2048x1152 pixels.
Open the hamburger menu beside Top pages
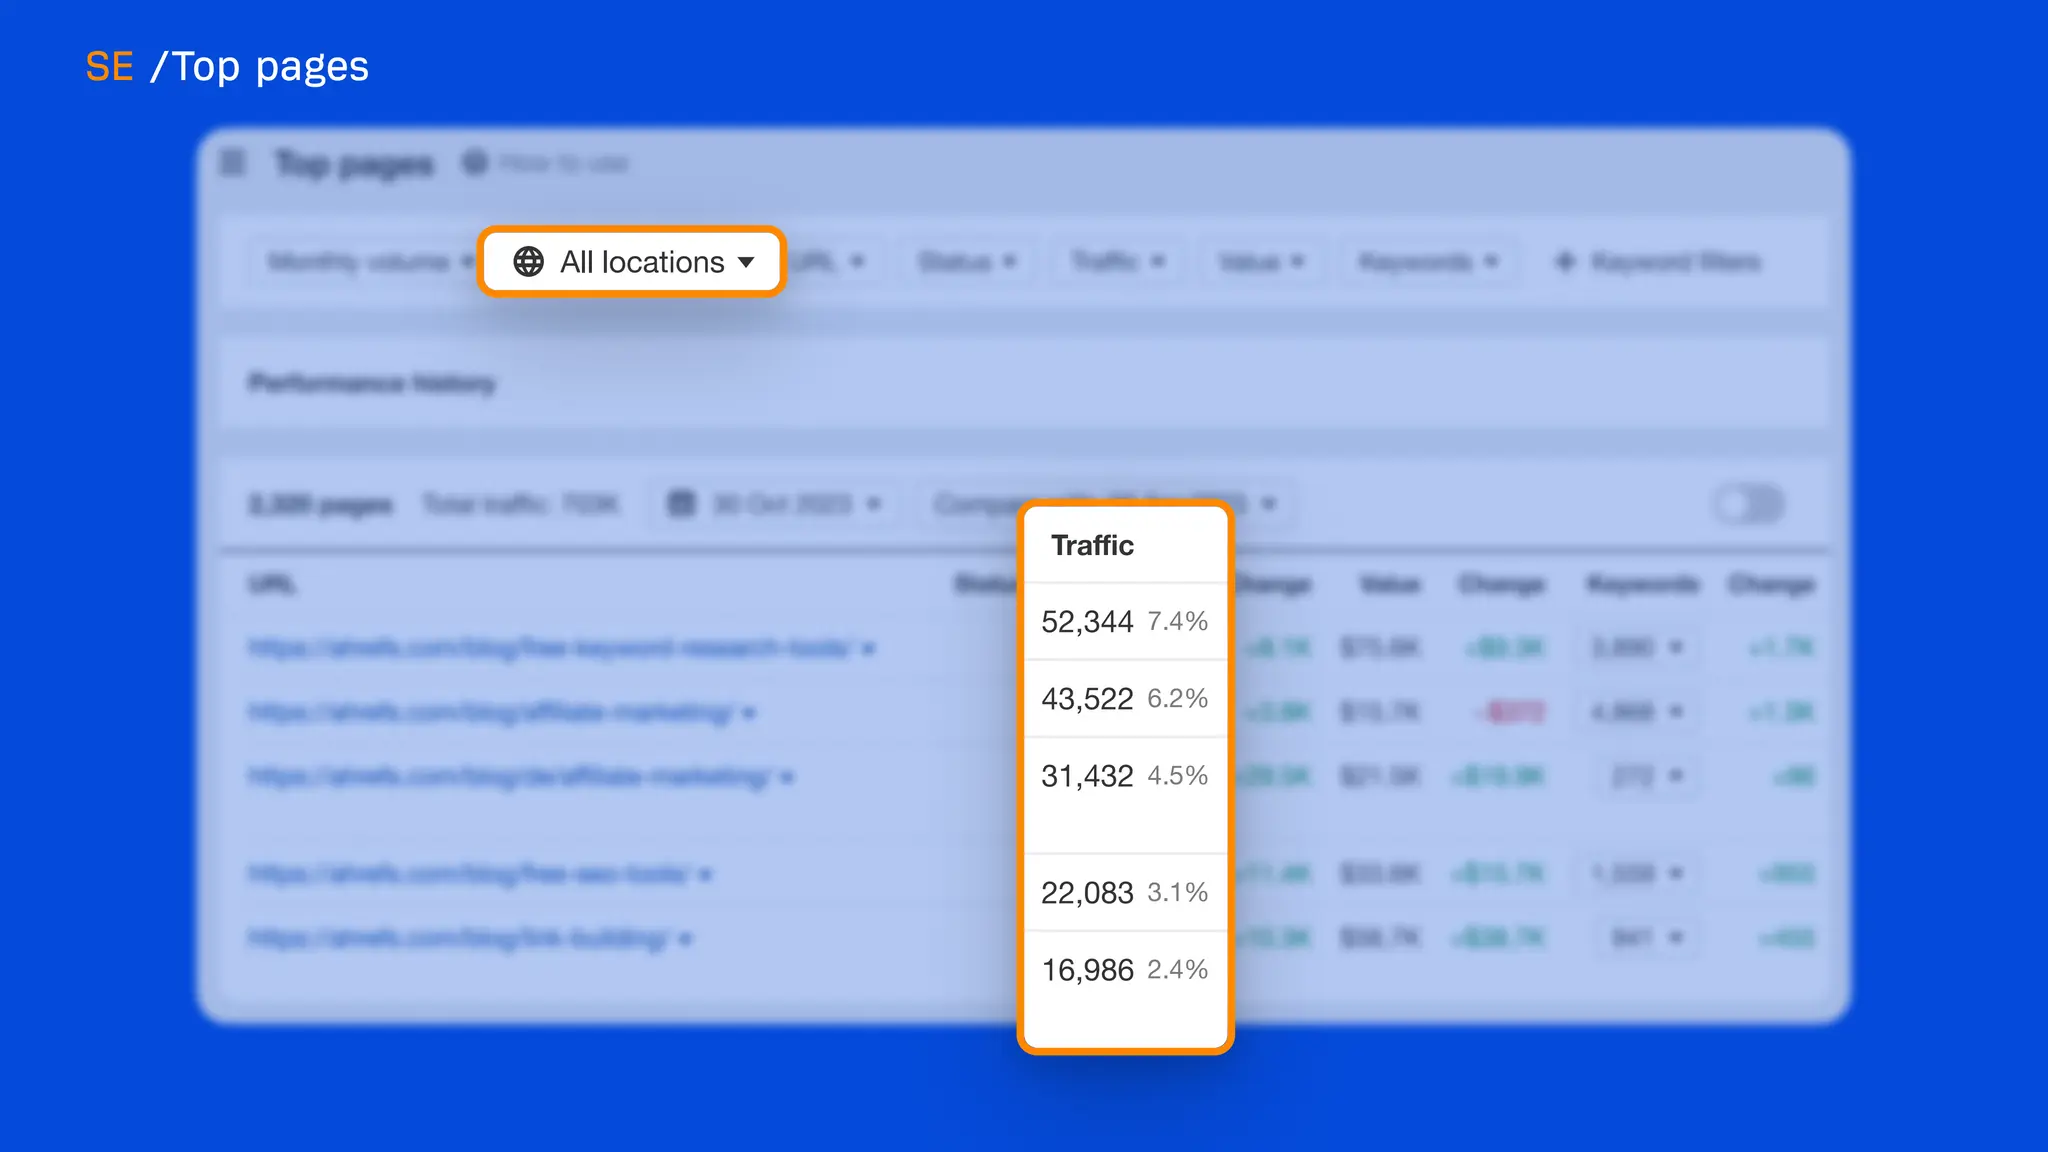(232, 162)
